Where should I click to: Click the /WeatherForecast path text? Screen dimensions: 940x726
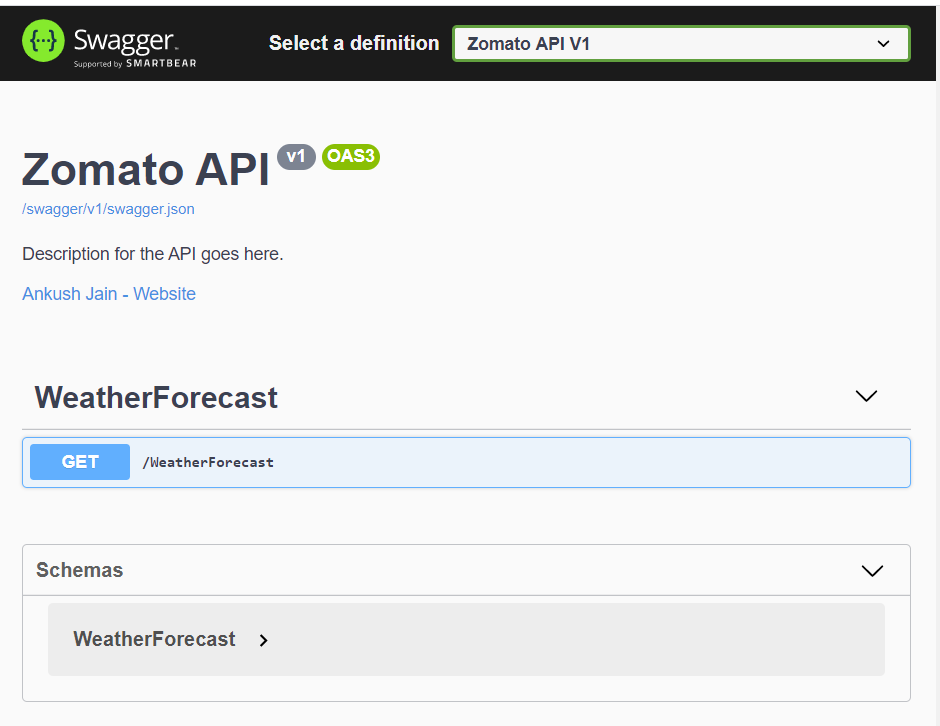(x=208, y=462)
